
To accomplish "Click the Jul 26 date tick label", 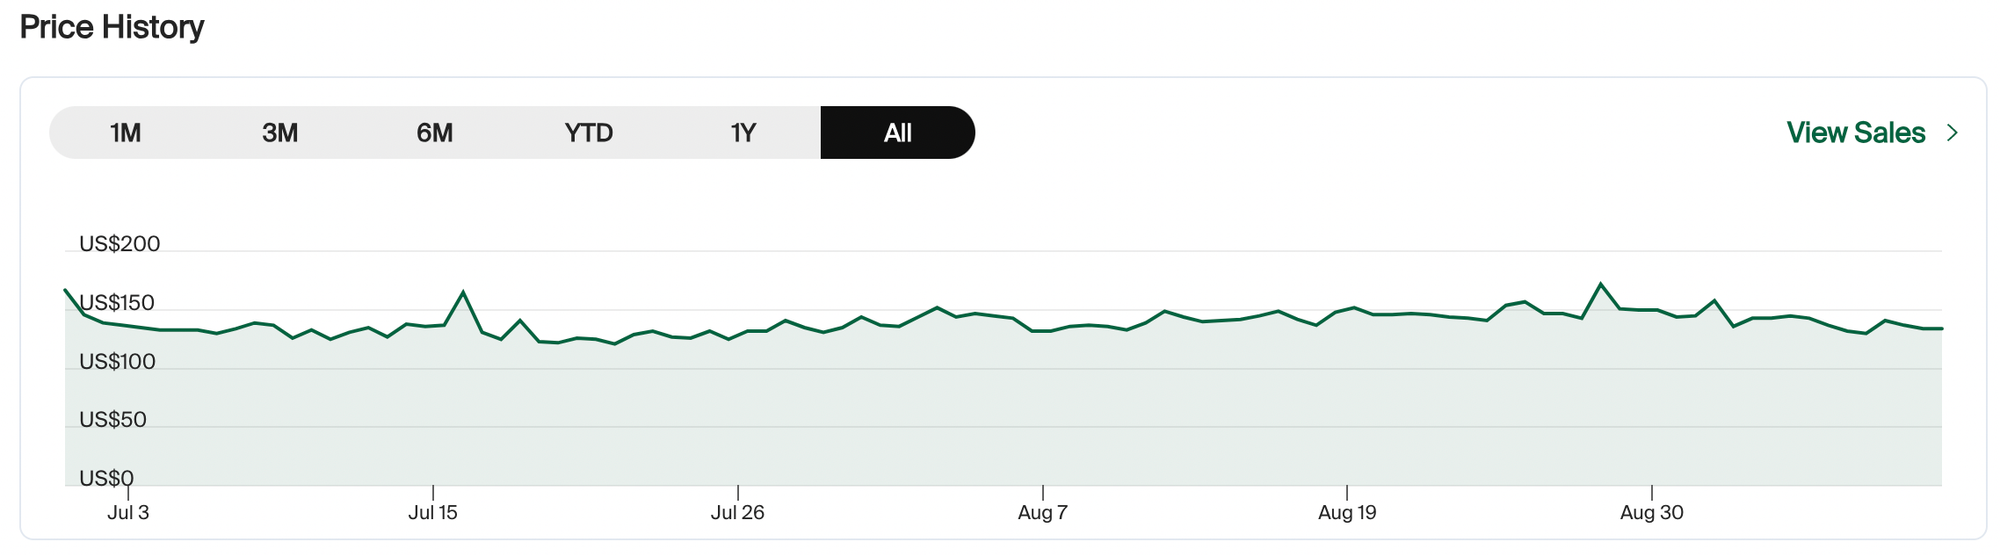I will (x=737, y=513).
